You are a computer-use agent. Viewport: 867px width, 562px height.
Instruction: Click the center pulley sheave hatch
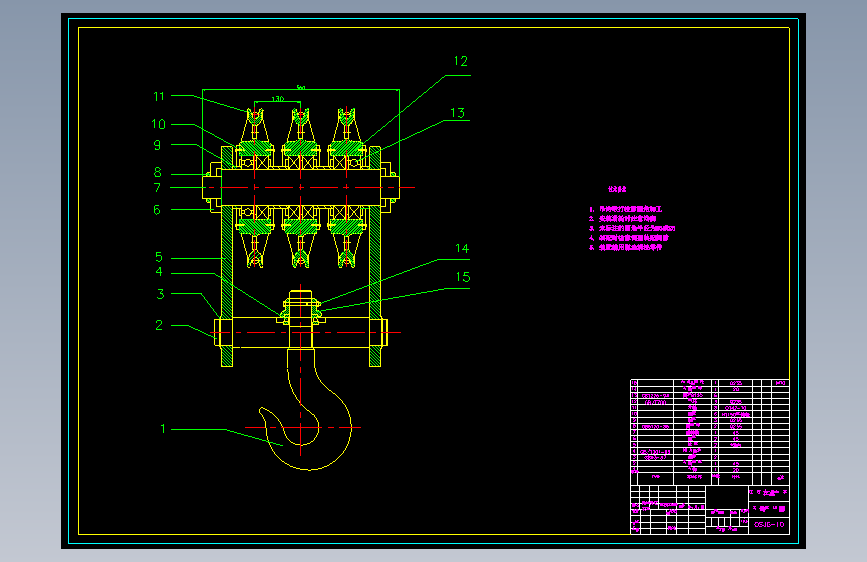tap(300, 148)
